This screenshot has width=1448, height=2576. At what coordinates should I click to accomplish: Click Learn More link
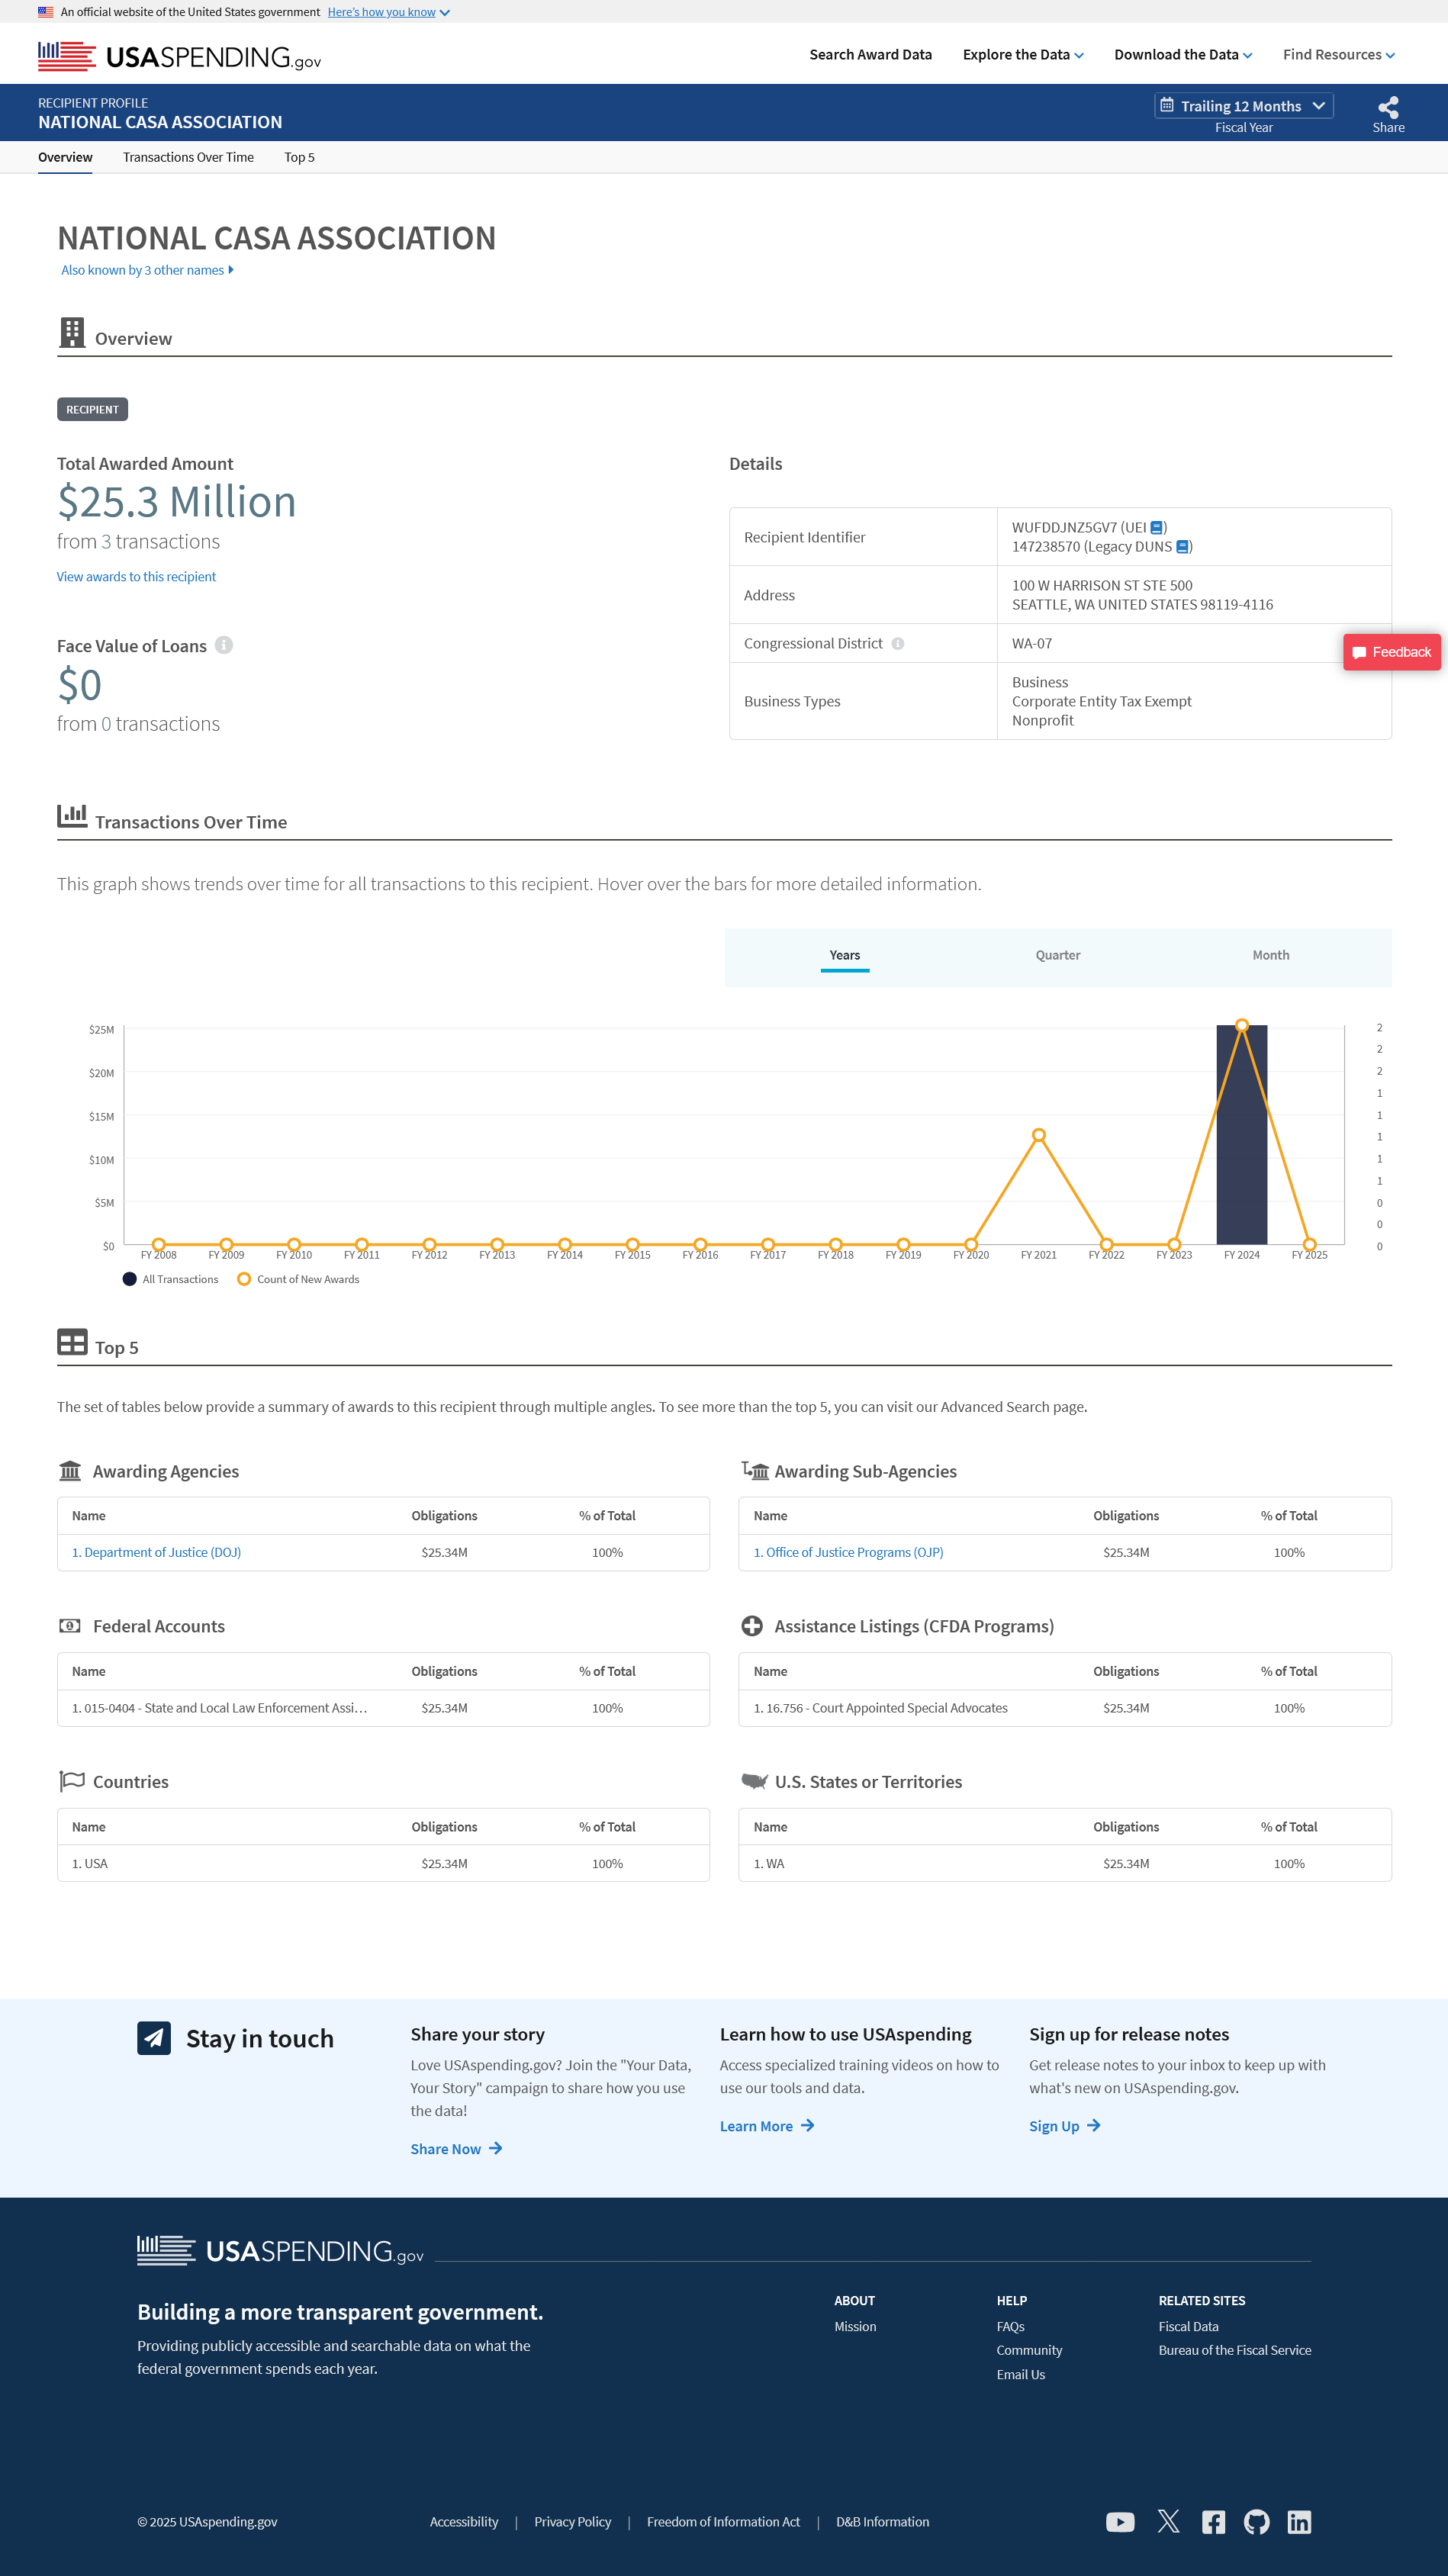pyautogui.click(x=767, y=2126)
